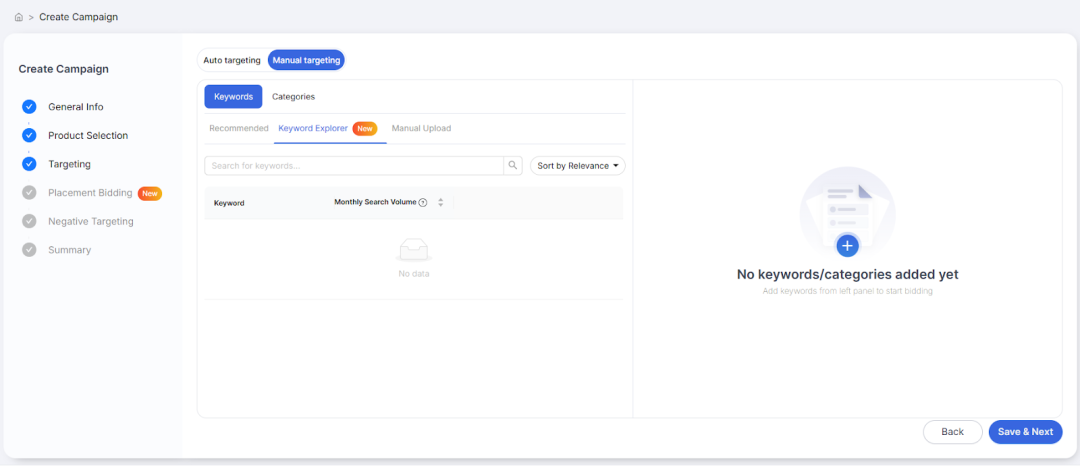Switch to the Categories tab
Image resolution: width=1080 pixels, height=466 pixels.
point(293,97)
